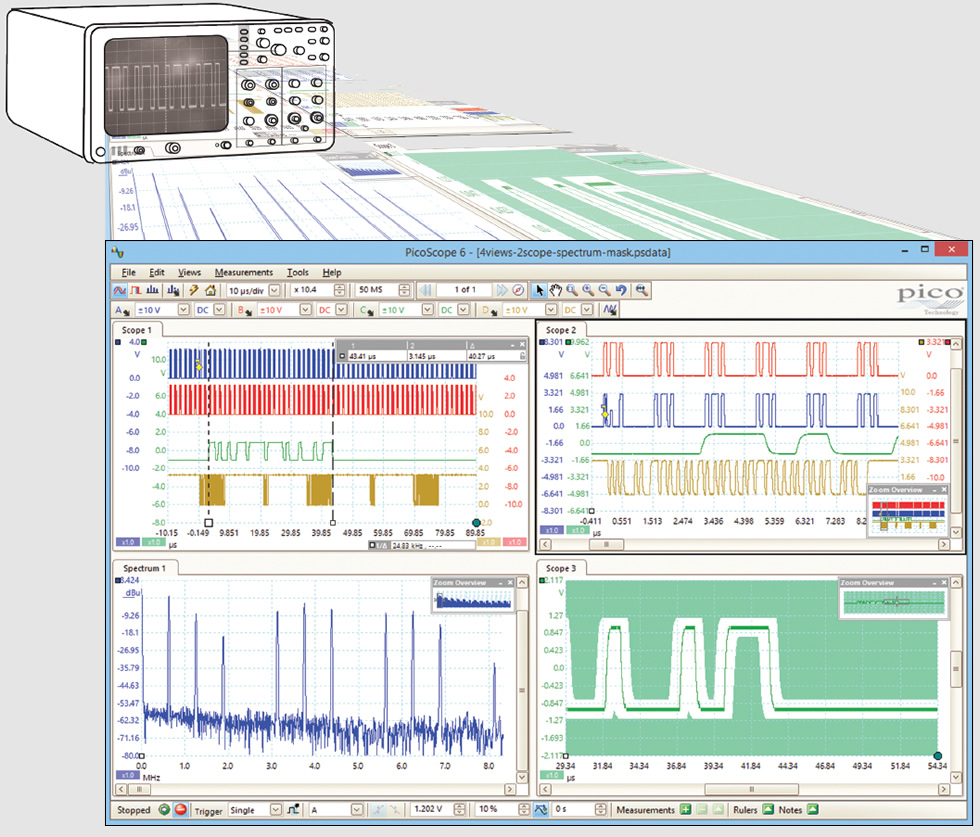Open Channel B DC coupling dropdown
Screen dimensions: 980x837
coord(341,309)
